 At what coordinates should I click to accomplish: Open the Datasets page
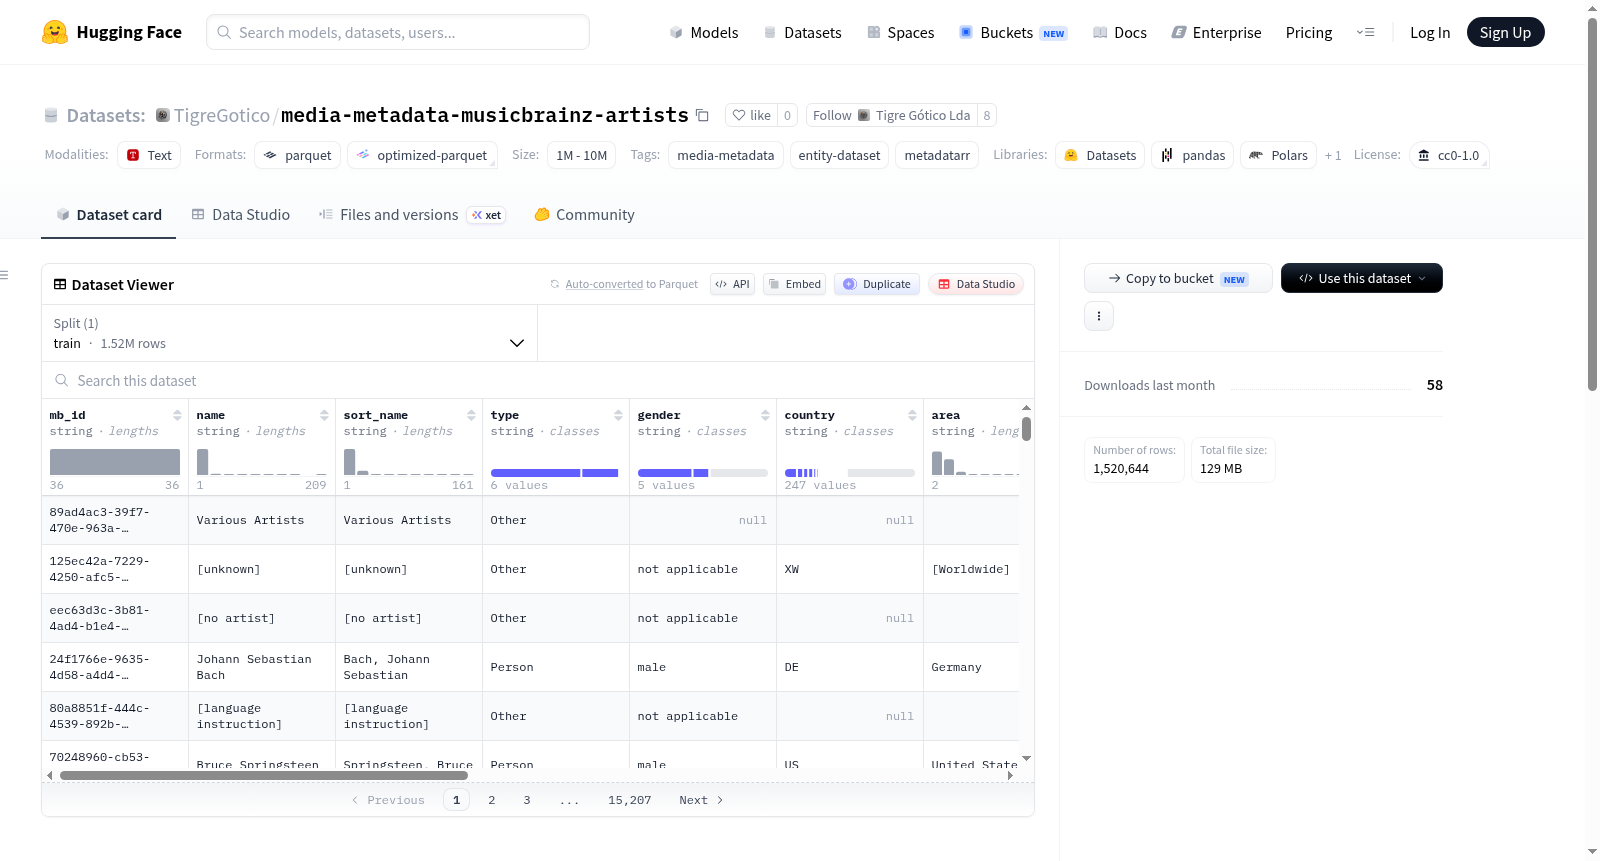[802, 32]
